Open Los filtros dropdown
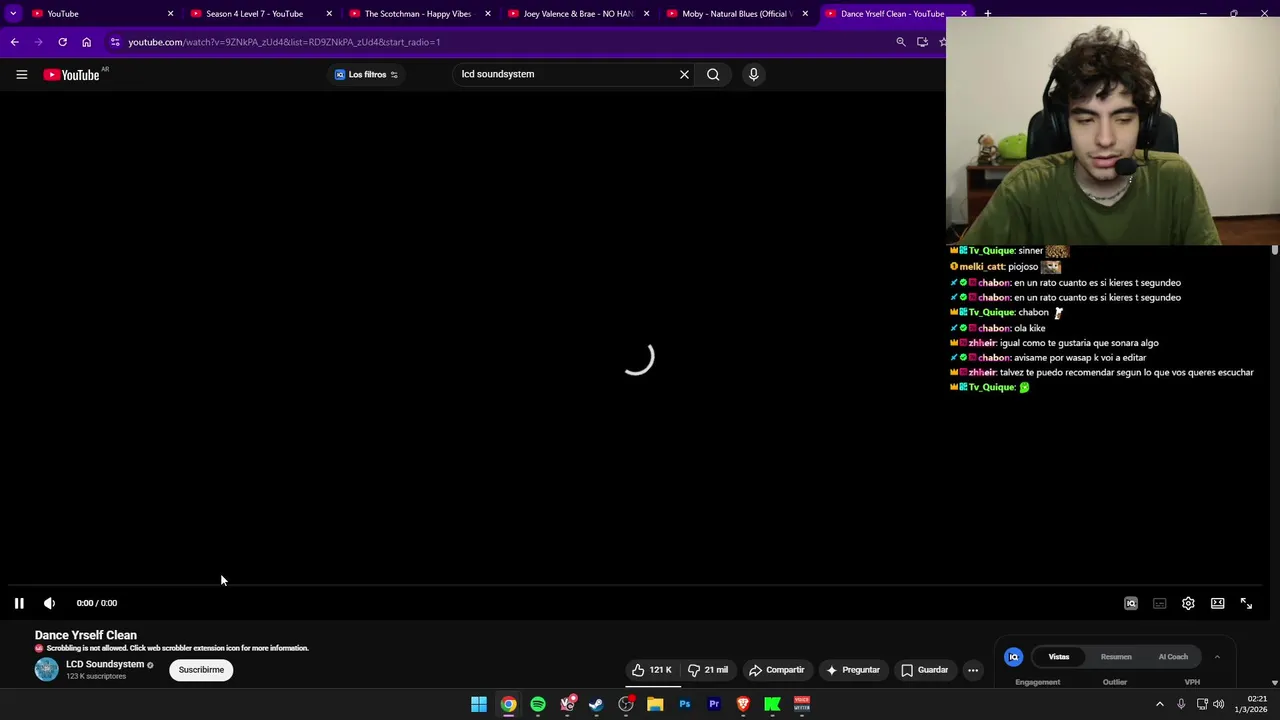Screen dimensions: 1280x720 coord(366,74)
